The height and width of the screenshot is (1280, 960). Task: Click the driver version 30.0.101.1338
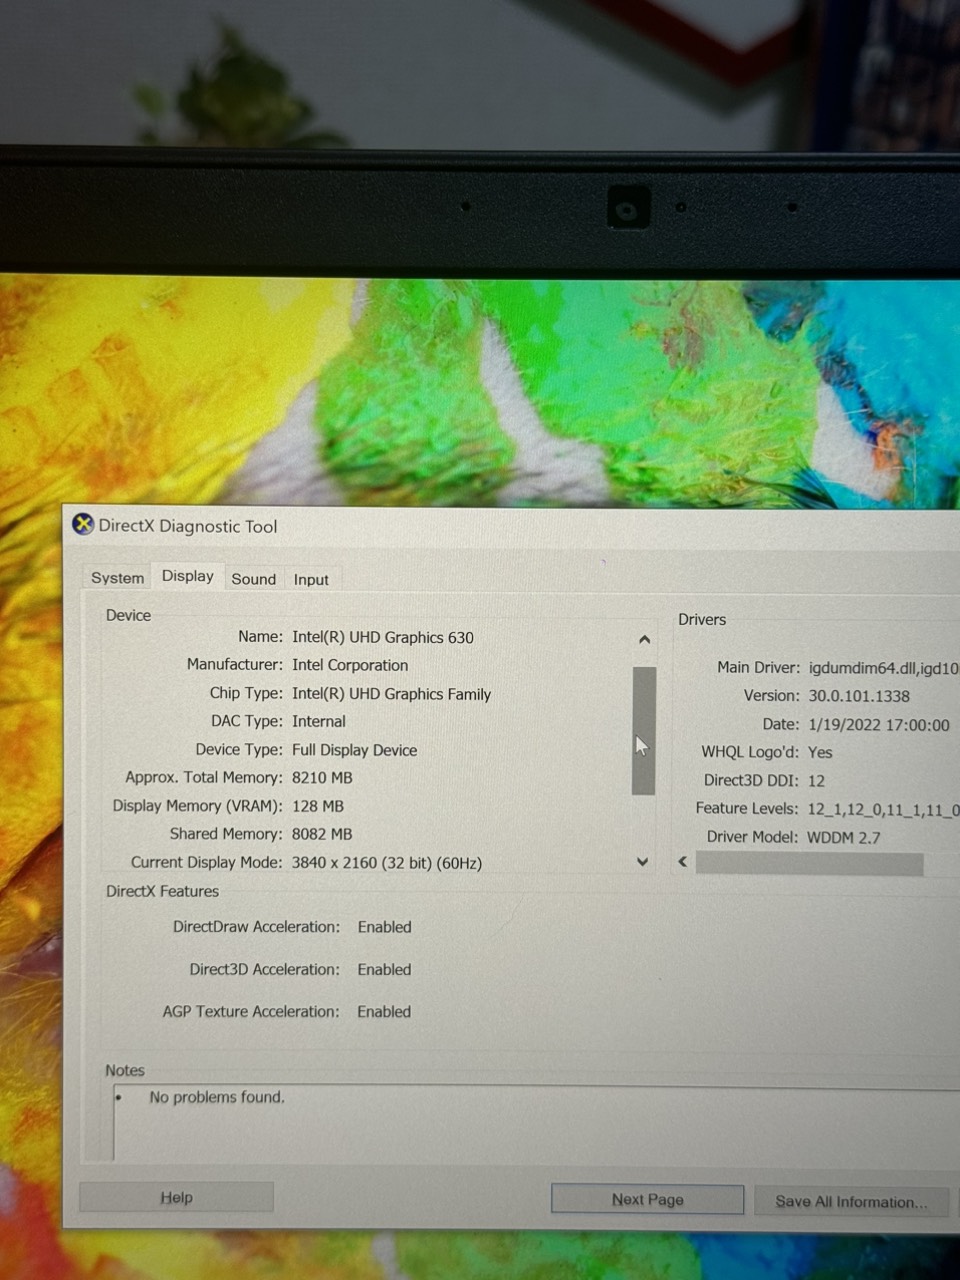[859, 696]
